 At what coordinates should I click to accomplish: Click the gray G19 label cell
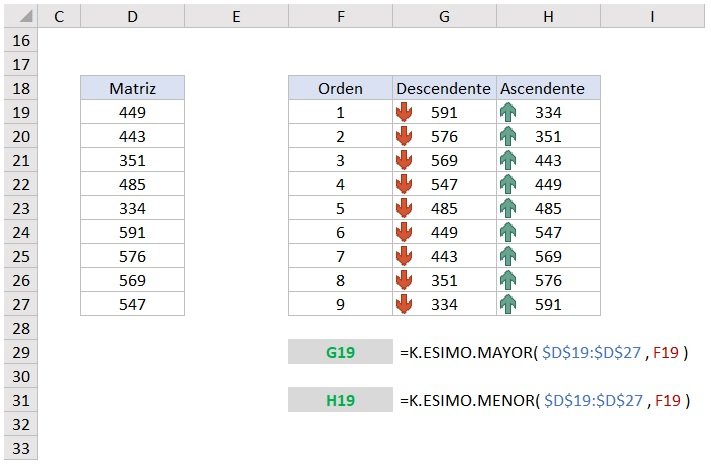click(341, 352)
